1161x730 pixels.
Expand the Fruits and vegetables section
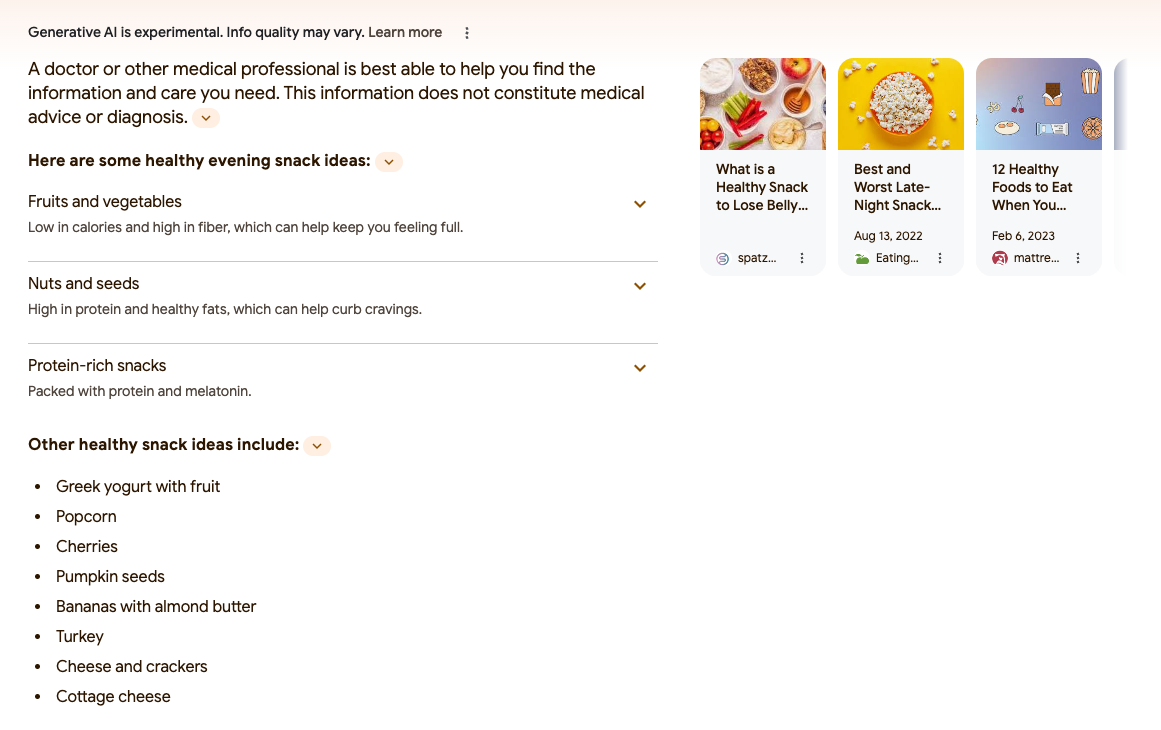pos(640,204)
